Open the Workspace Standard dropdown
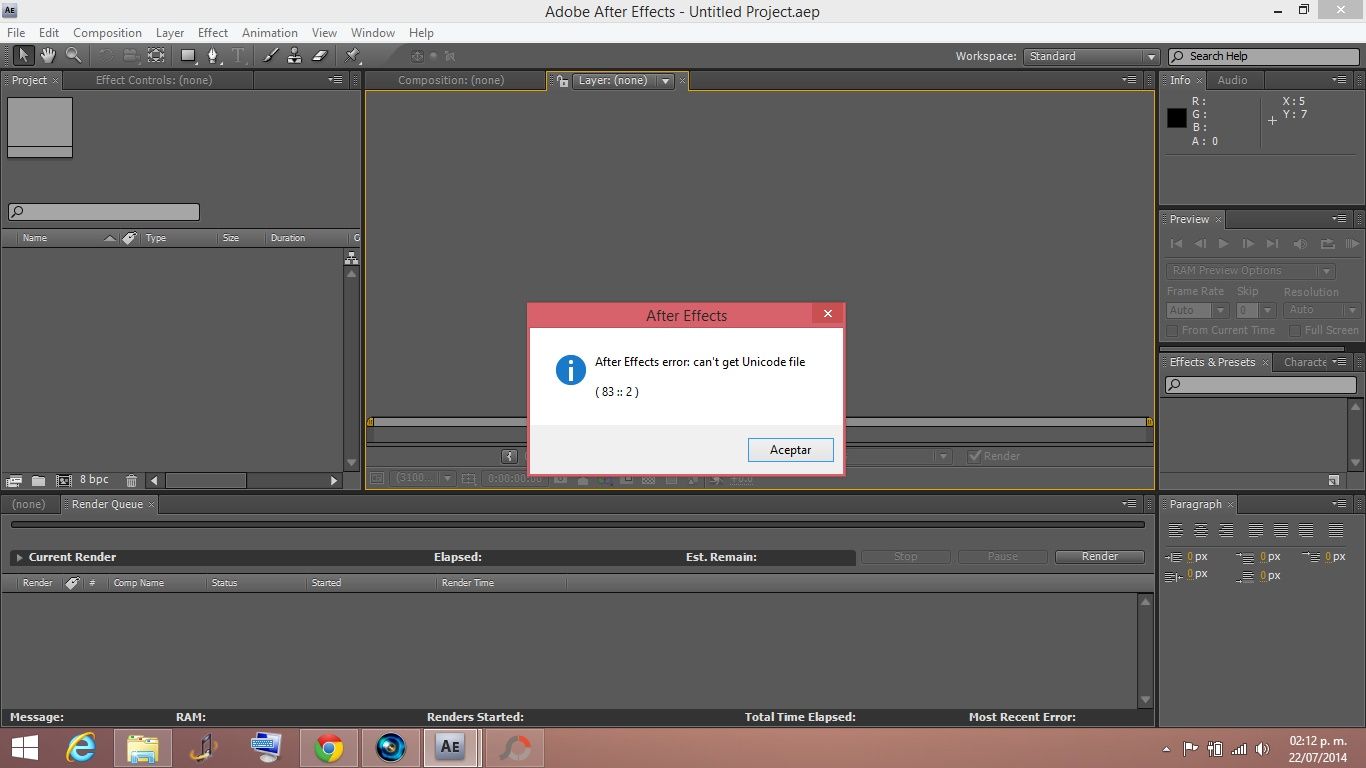This screenshot has height=768, width=1366. (x=1091, y=57)
